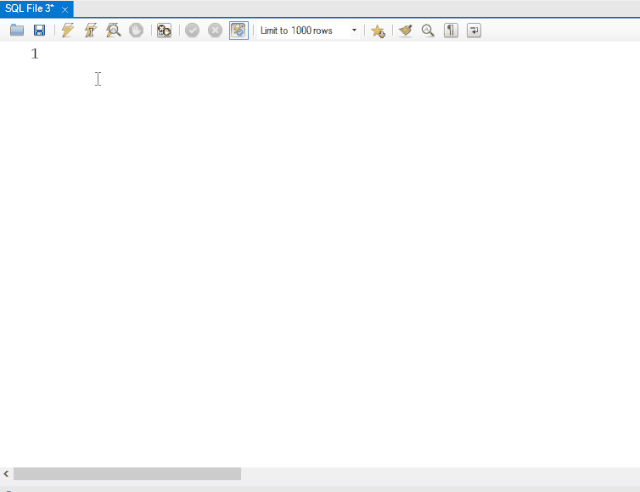Switch to the SQL File 3 tab
This screenshot has height=492, width=640.
tap(29, 8)
